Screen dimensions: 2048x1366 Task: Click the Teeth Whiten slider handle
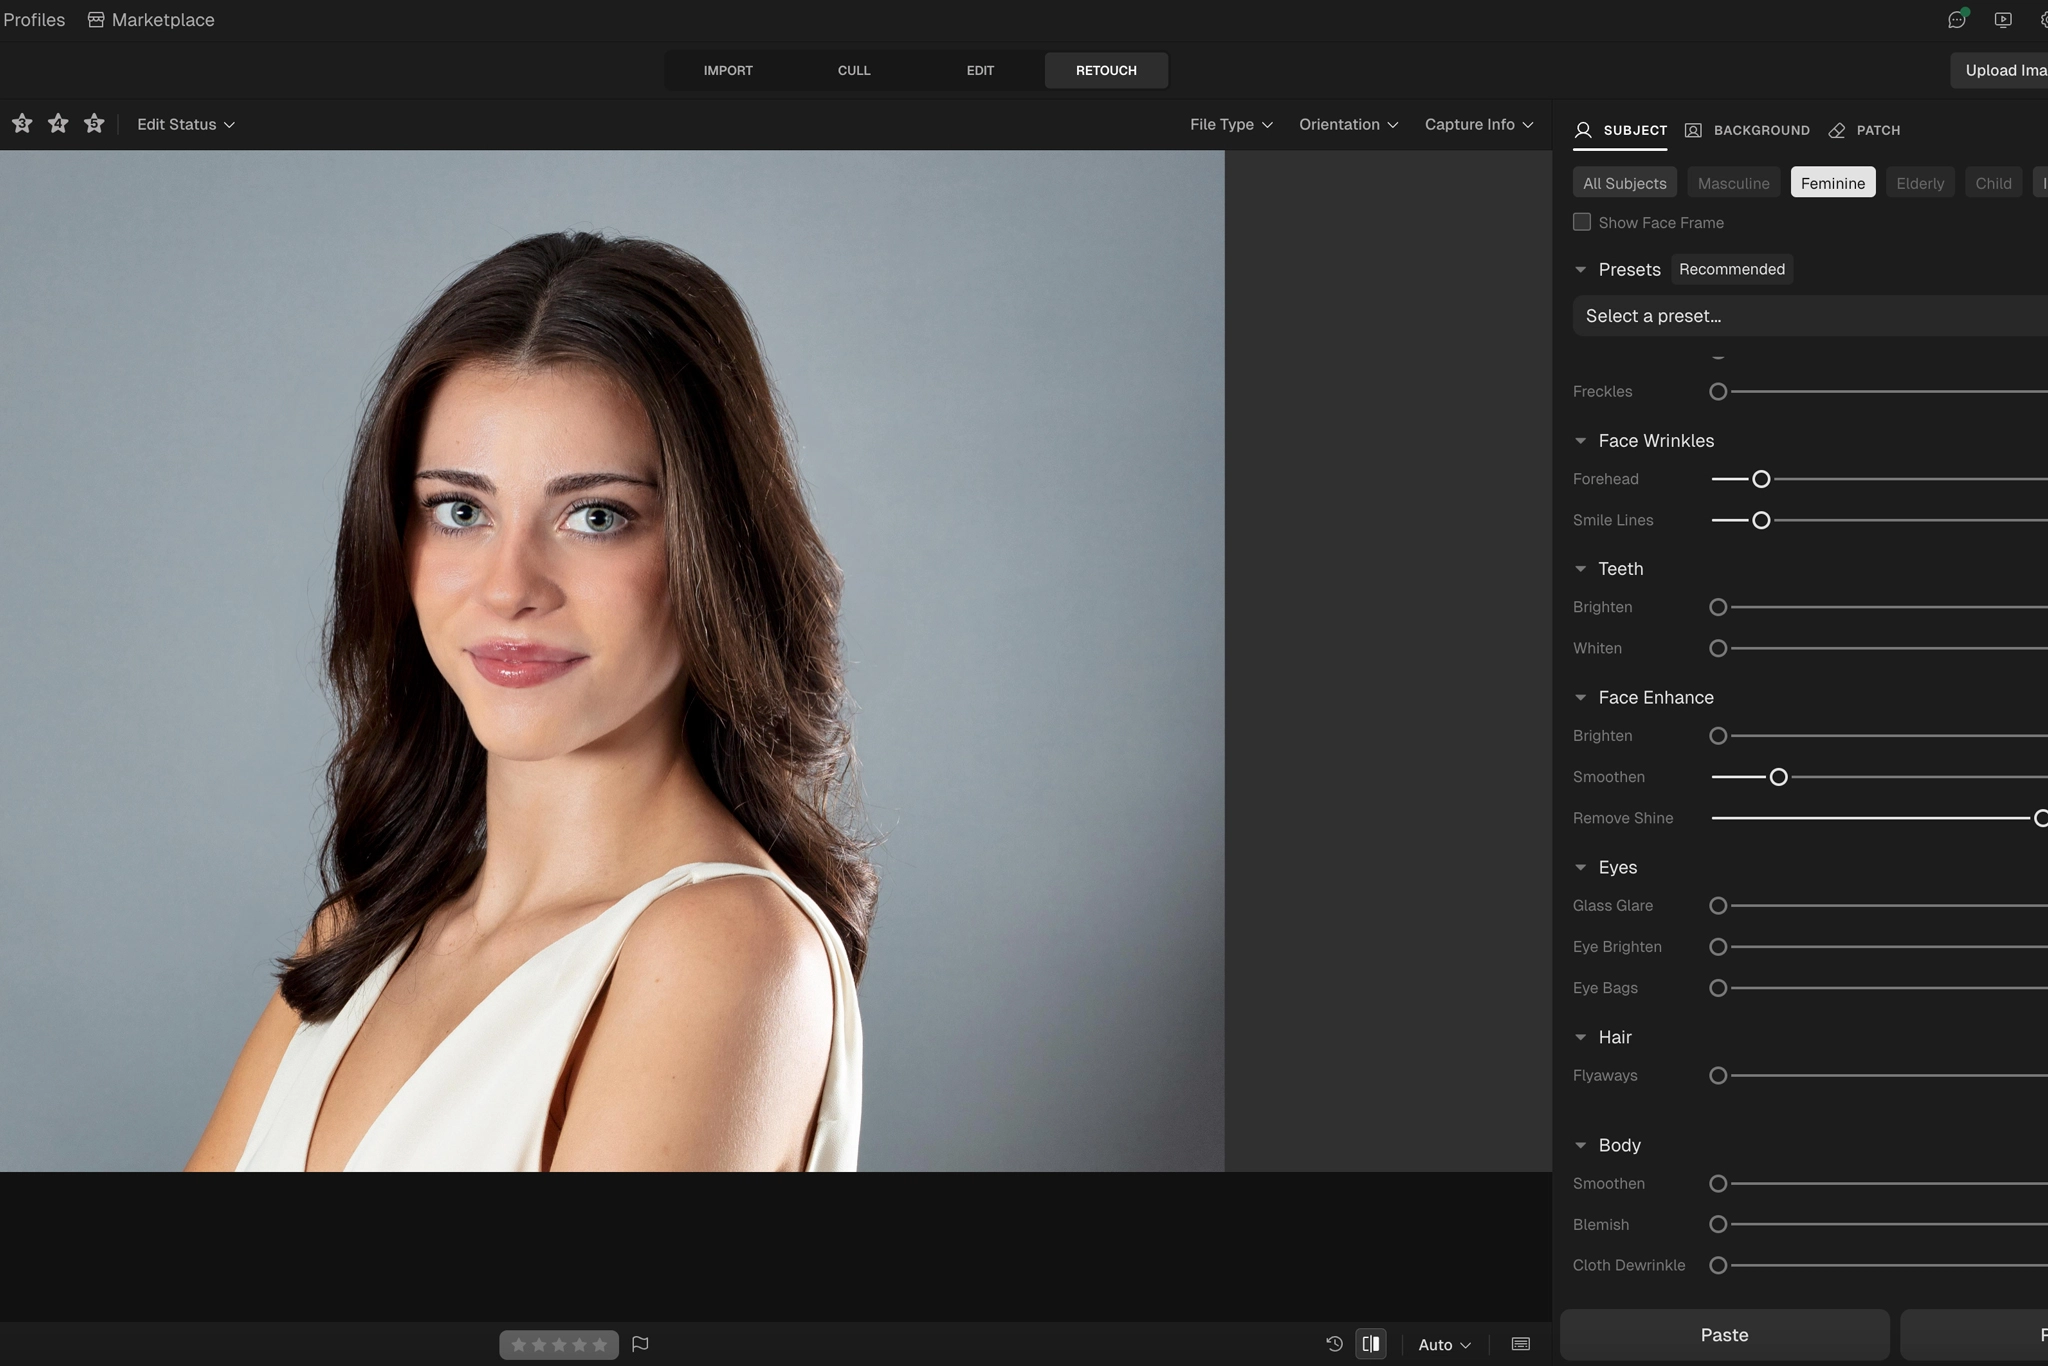point(1718,648)
